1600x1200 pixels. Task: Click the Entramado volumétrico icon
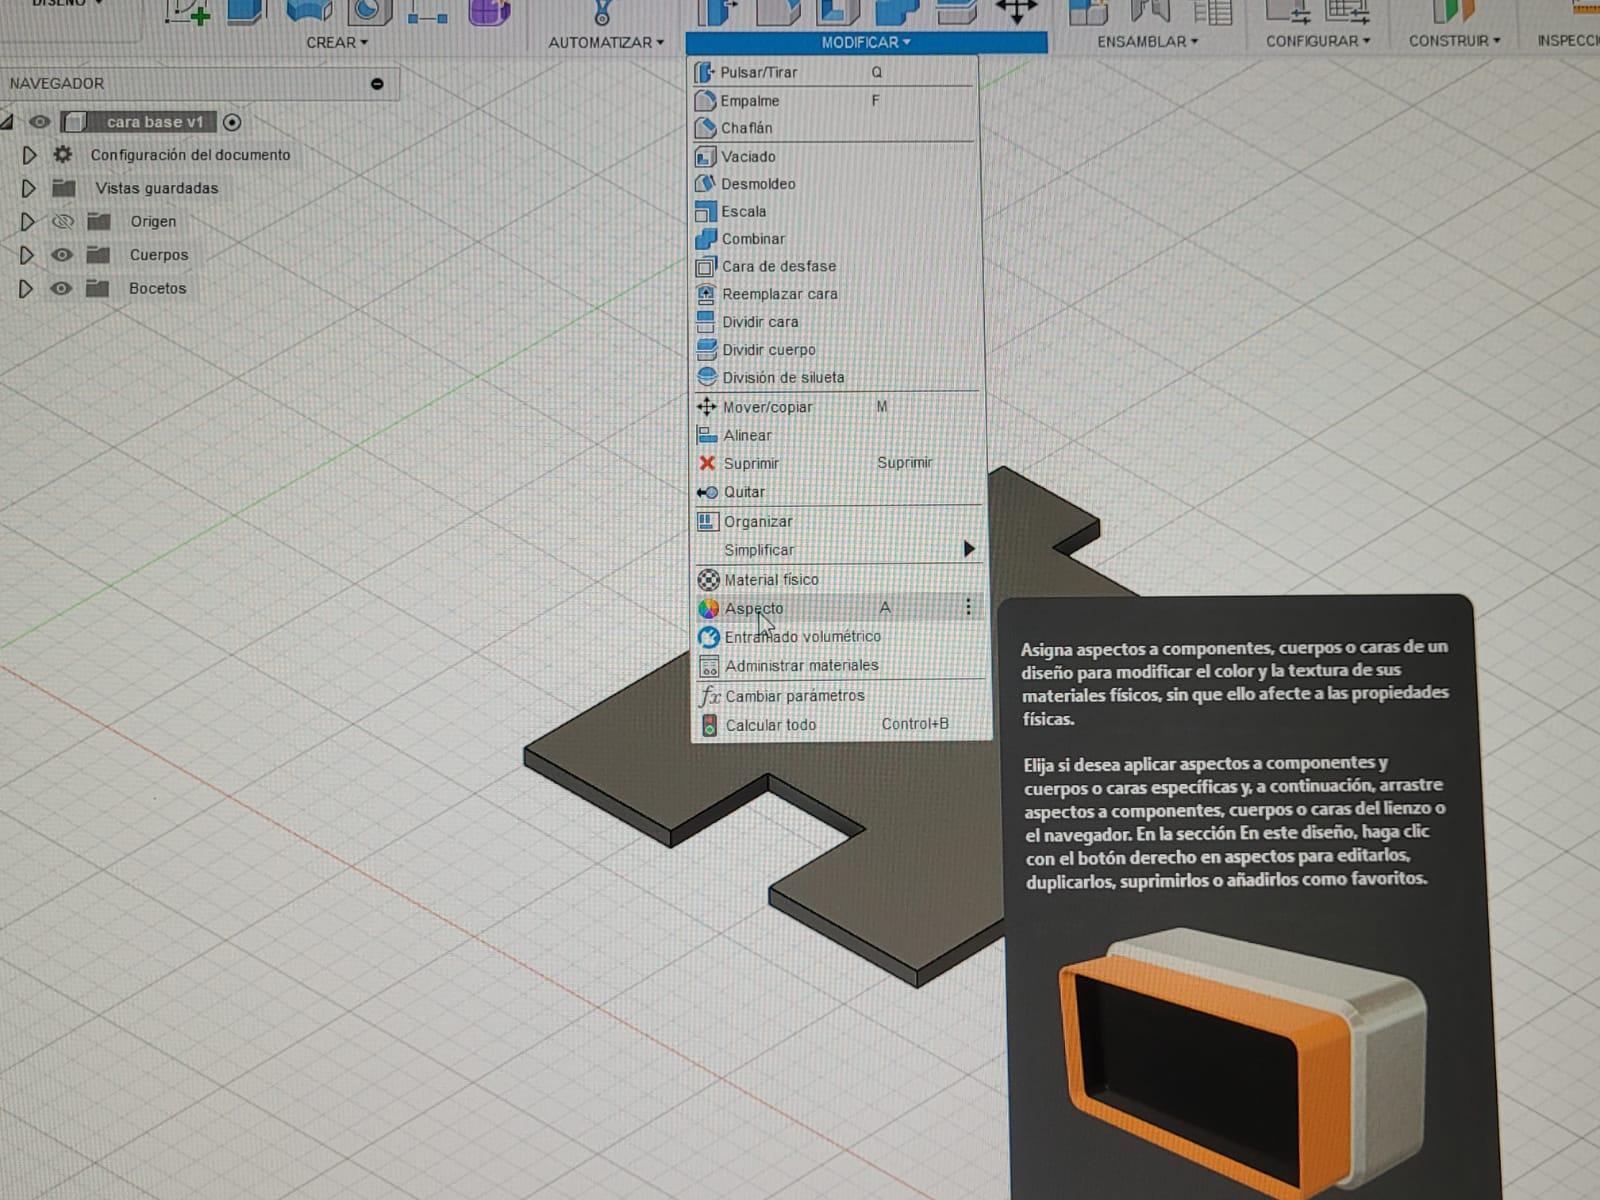pos(709,637)
